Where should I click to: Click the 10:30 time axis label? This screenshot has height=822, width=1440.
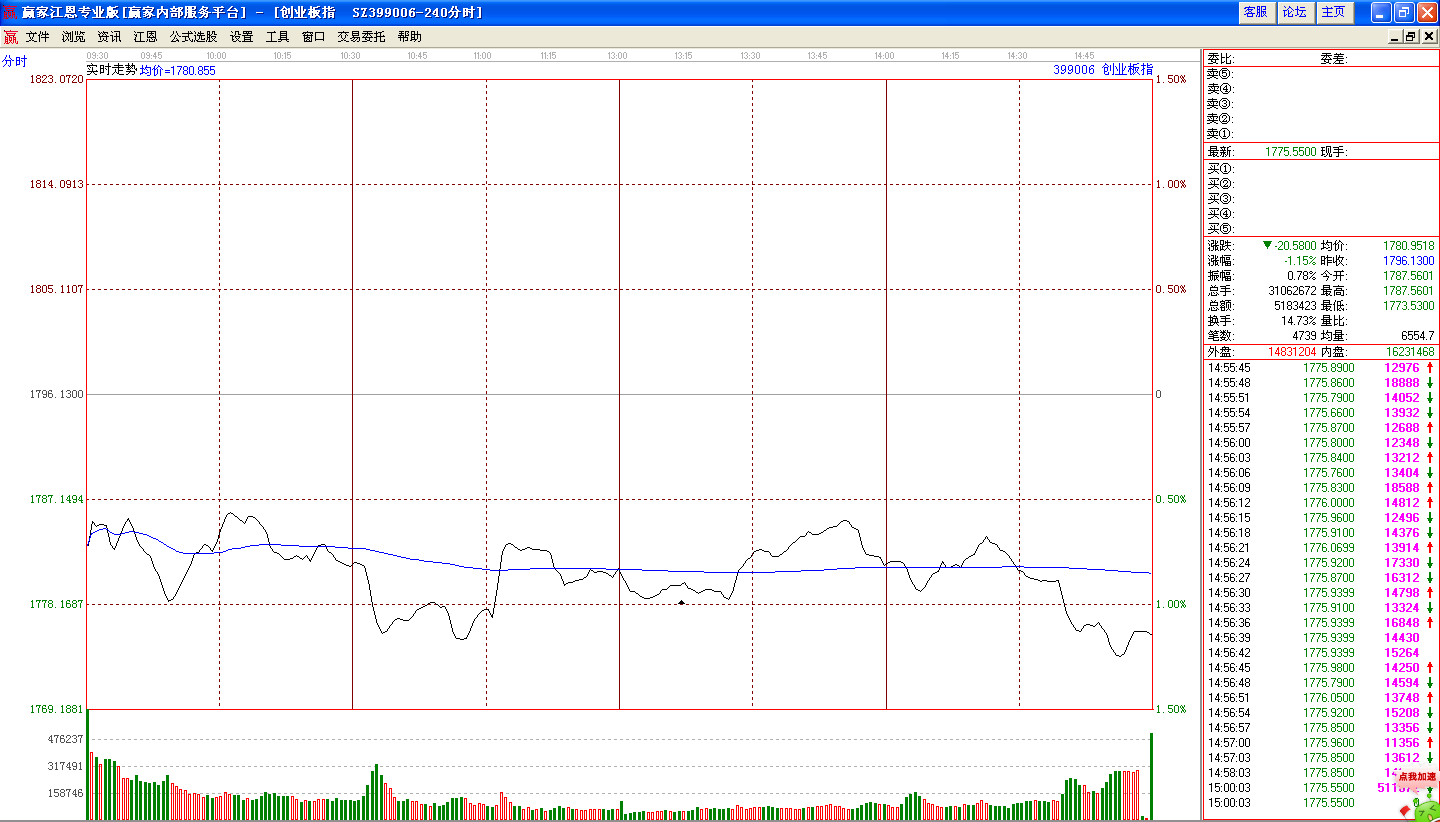(350, 56)
